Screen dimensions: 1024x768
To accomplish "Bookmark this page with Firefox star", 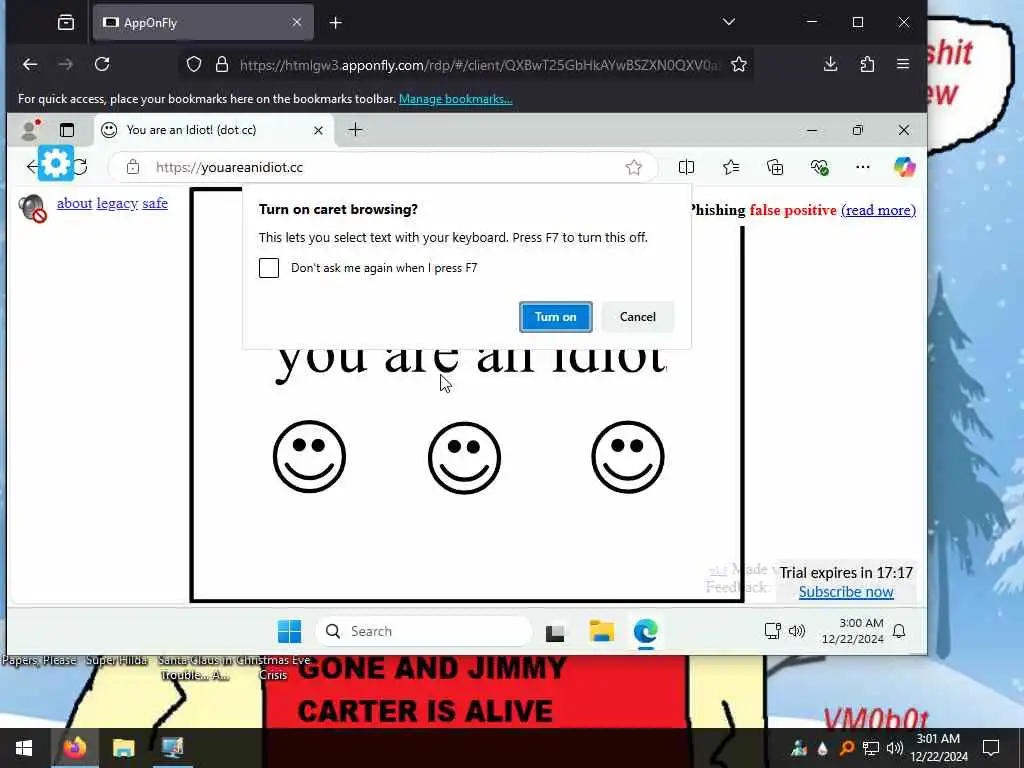I will coord(739,64).
